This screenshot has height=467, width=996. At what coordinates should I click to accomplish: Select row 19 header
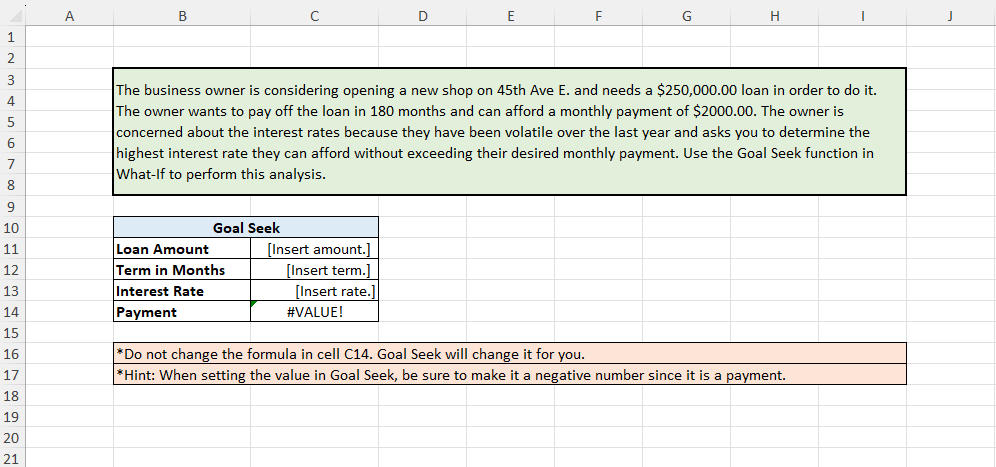click(13, 416)
